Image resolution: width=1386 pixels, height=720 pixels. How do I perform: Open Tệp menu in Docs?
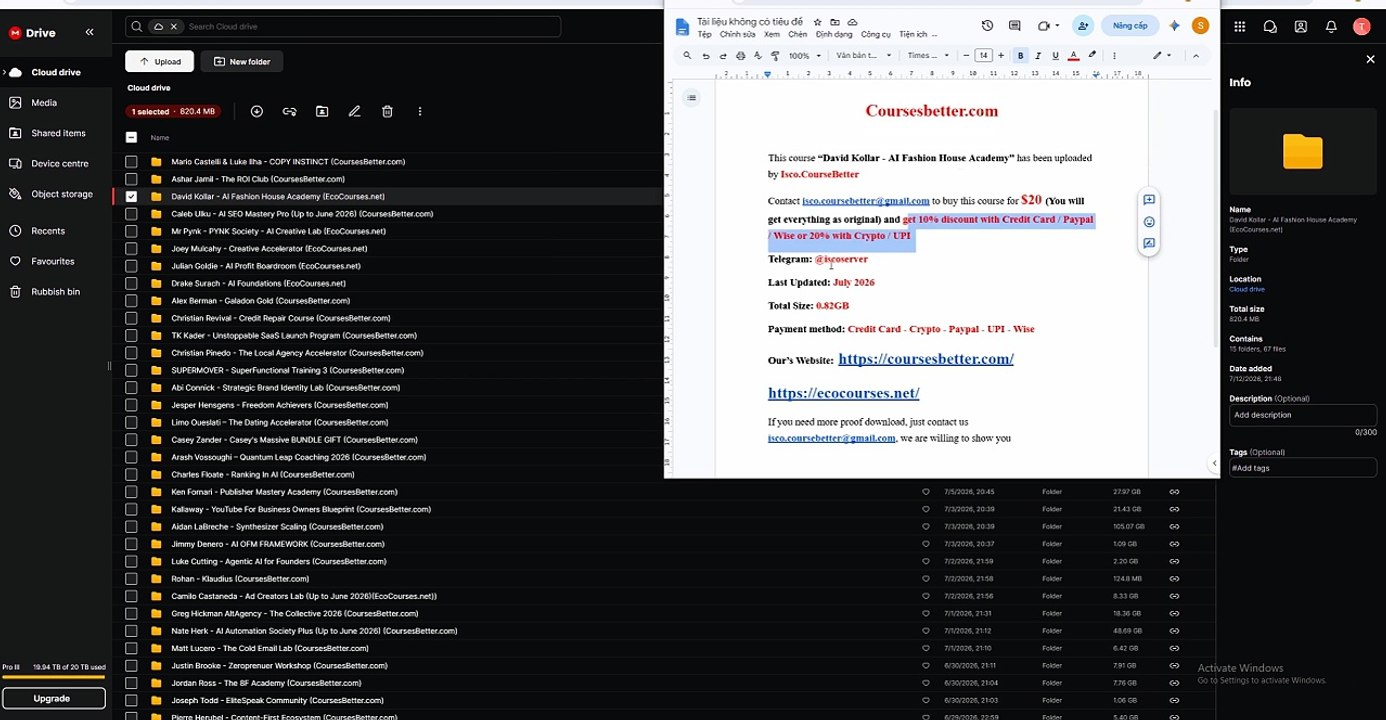pyautogui.click(x=704, y=35)
